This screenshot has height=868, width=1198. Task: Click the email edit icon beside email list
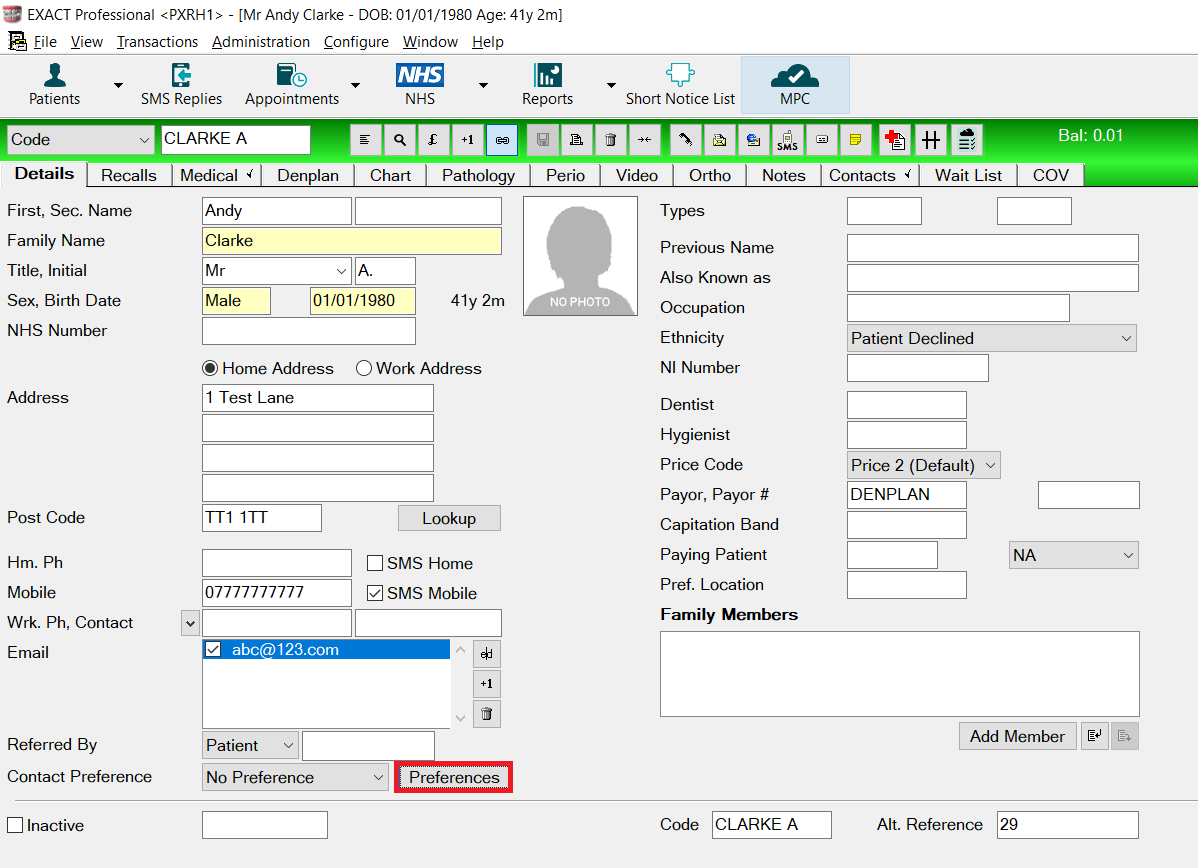487,654
